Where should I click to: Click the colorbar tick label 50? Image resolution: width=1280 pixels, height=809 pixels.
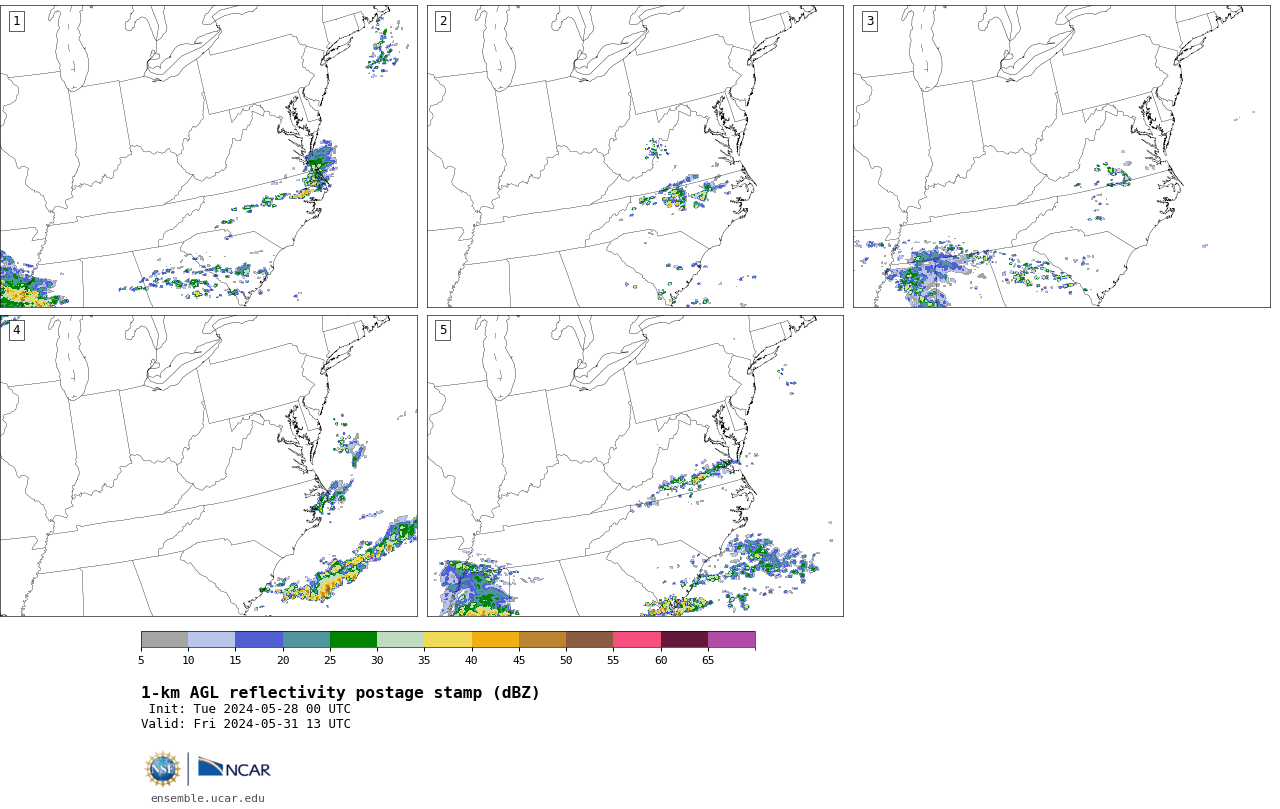pos(566,660)
